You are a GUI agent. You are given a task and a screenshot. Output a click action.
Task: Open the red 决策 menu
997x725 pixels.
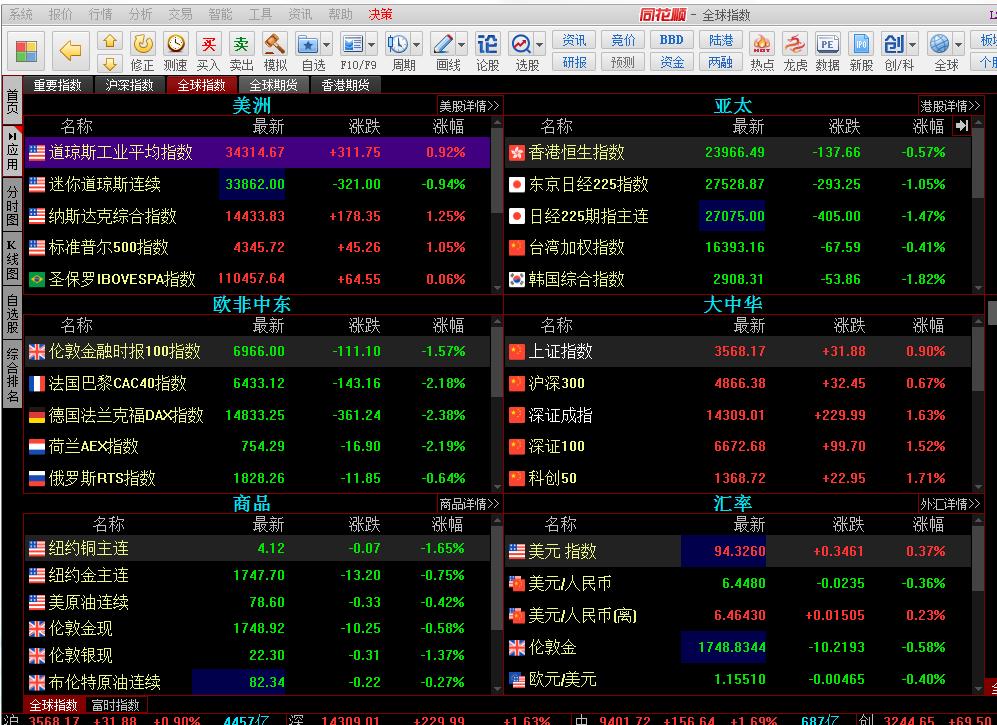click(x=380, y=14)
